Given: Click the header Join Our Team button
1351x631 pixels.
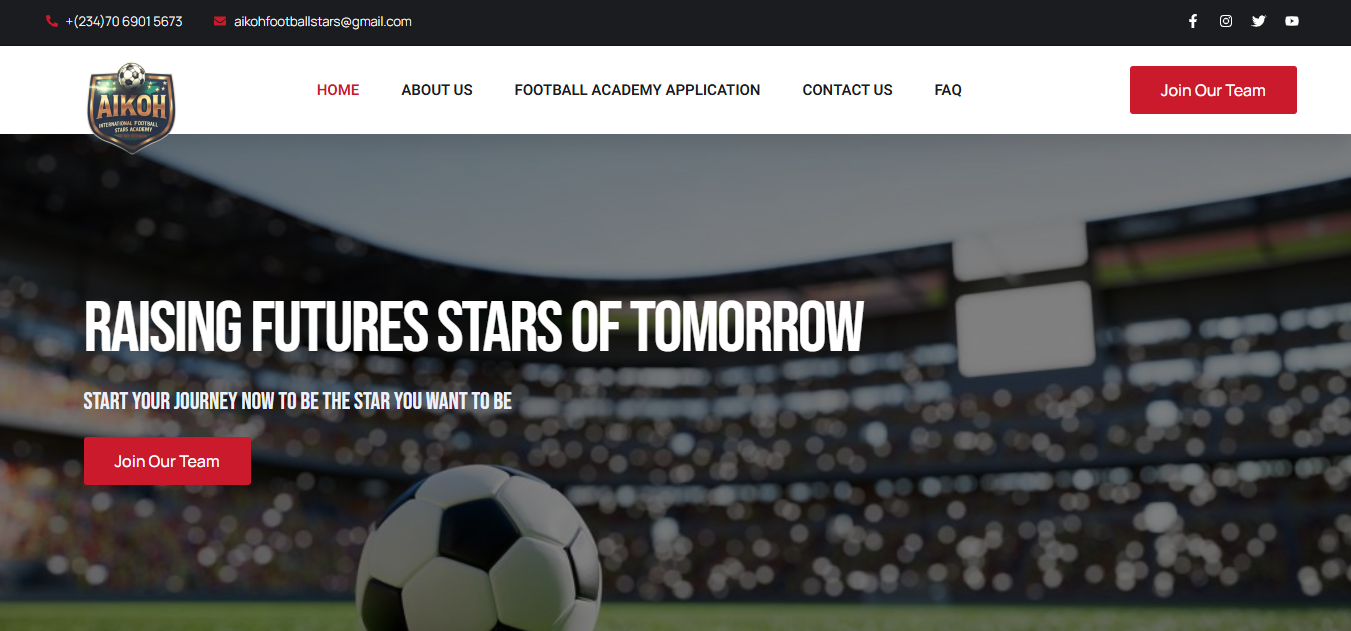Looking at the screenshot, I should click(x=1213, y=90).
